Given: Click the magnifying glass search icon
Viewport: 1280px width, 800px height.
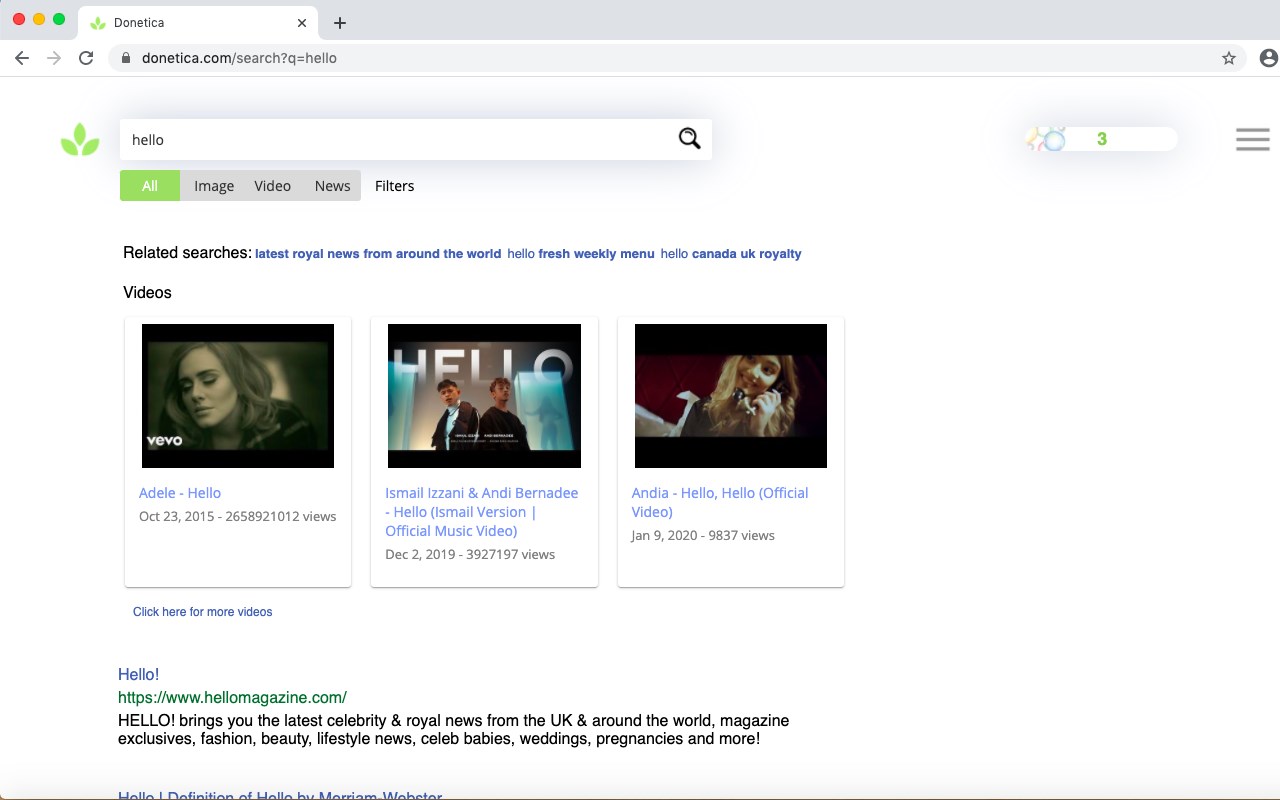Looking at the screenshot, I should (690, 139).
